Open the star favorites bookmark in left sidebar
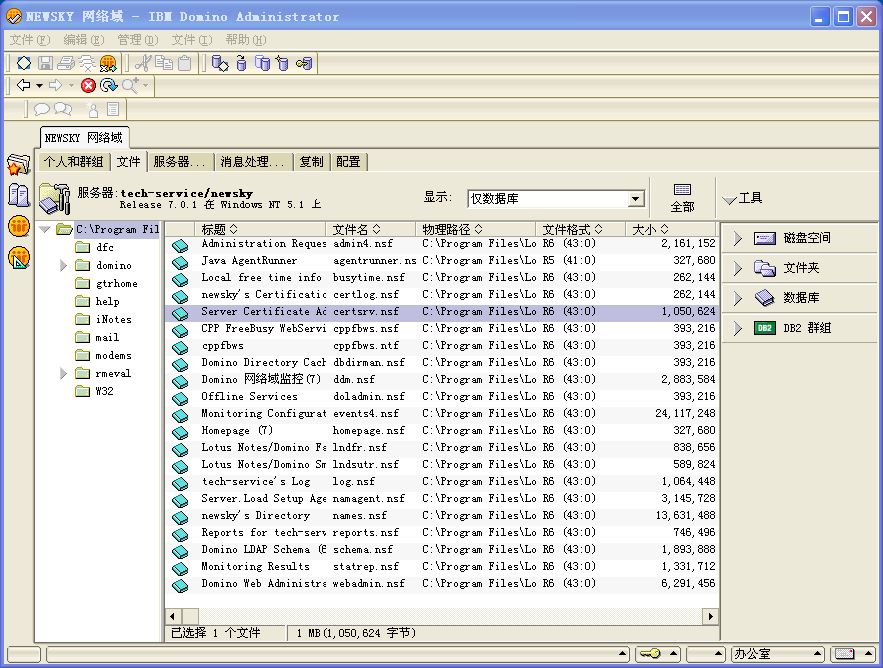The image size is (883, 668). (17, 165)
